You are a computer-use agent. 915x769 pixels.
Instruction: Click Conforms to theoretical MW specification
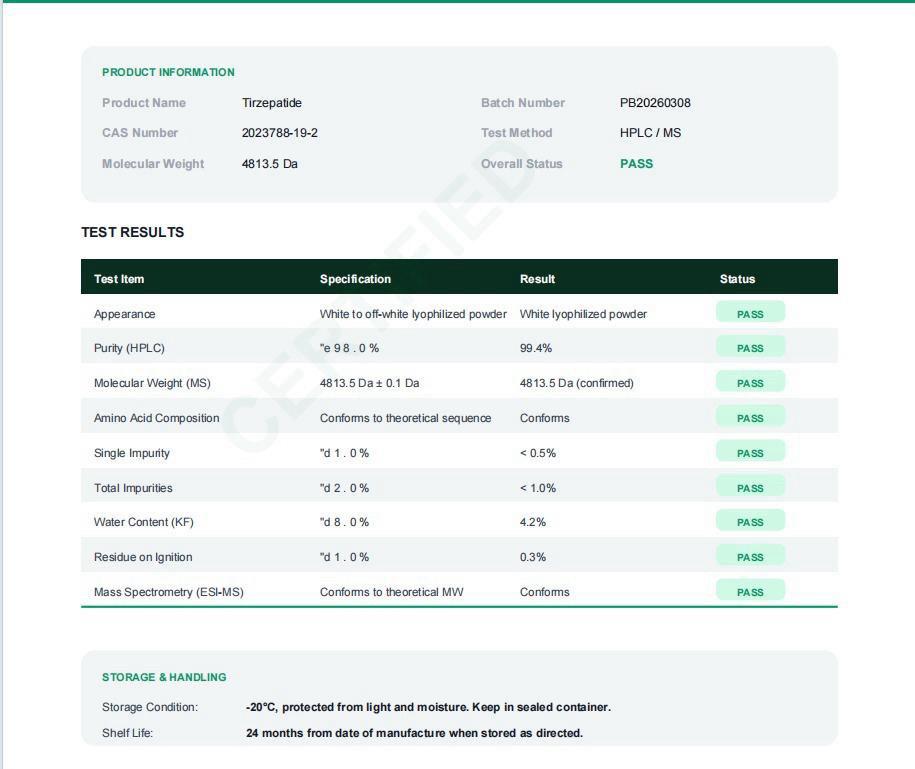[392, 592]
